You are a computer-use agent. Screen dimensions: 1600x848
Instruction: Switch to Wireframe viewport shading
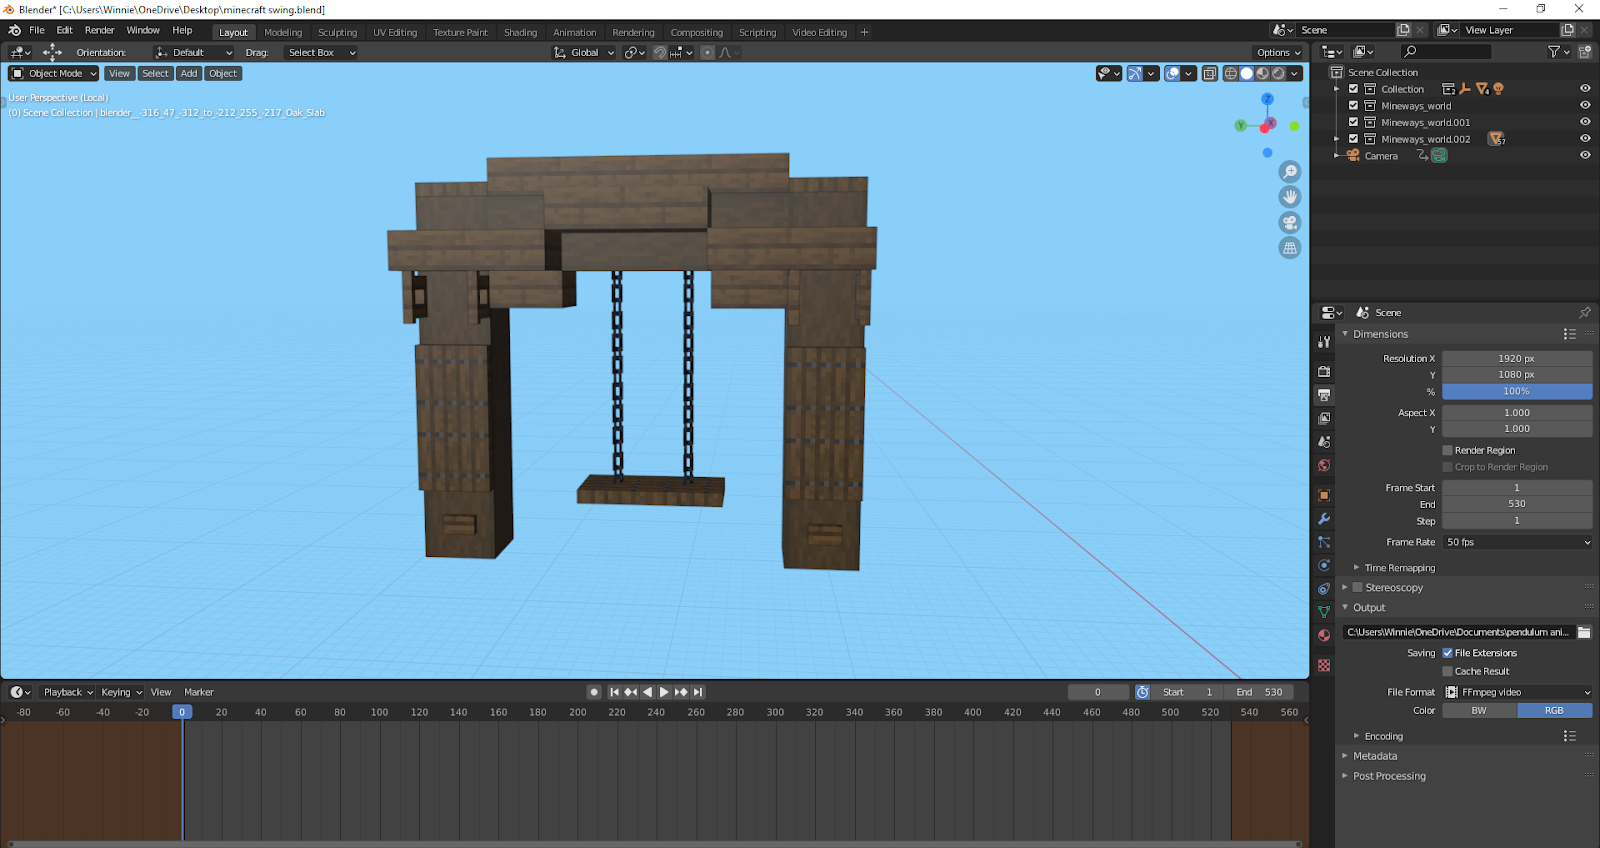coord(1231,73)
